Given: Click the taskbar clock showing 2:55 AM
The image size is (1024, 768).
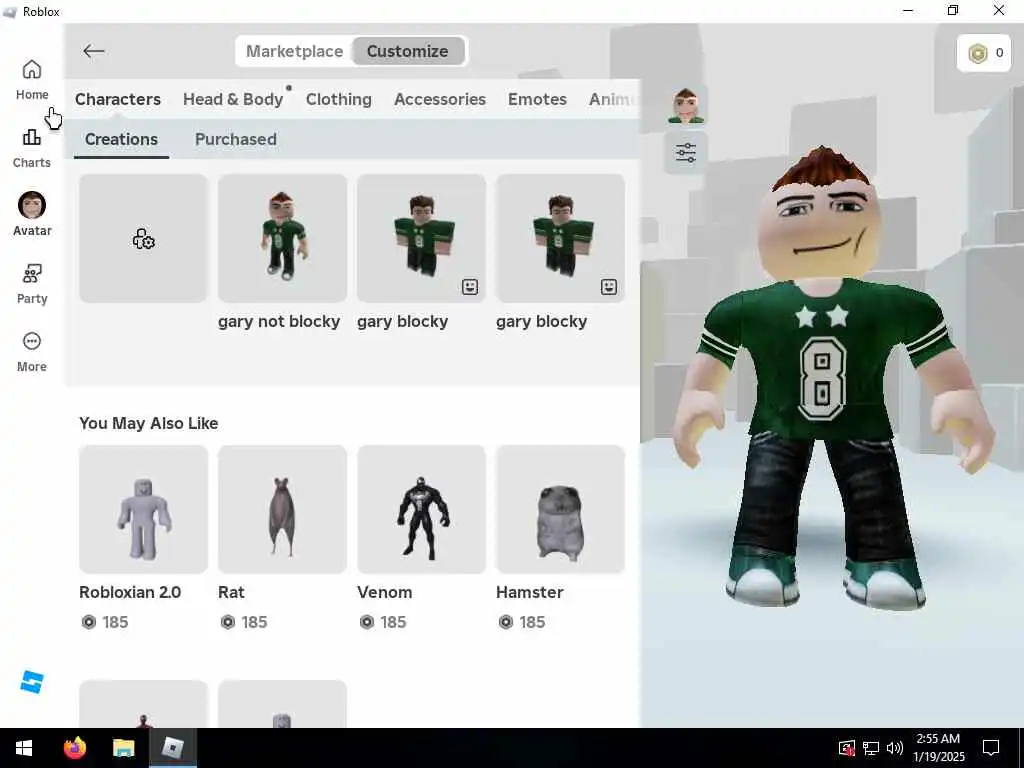Looking at the screenshot, I should click(938, 748).
